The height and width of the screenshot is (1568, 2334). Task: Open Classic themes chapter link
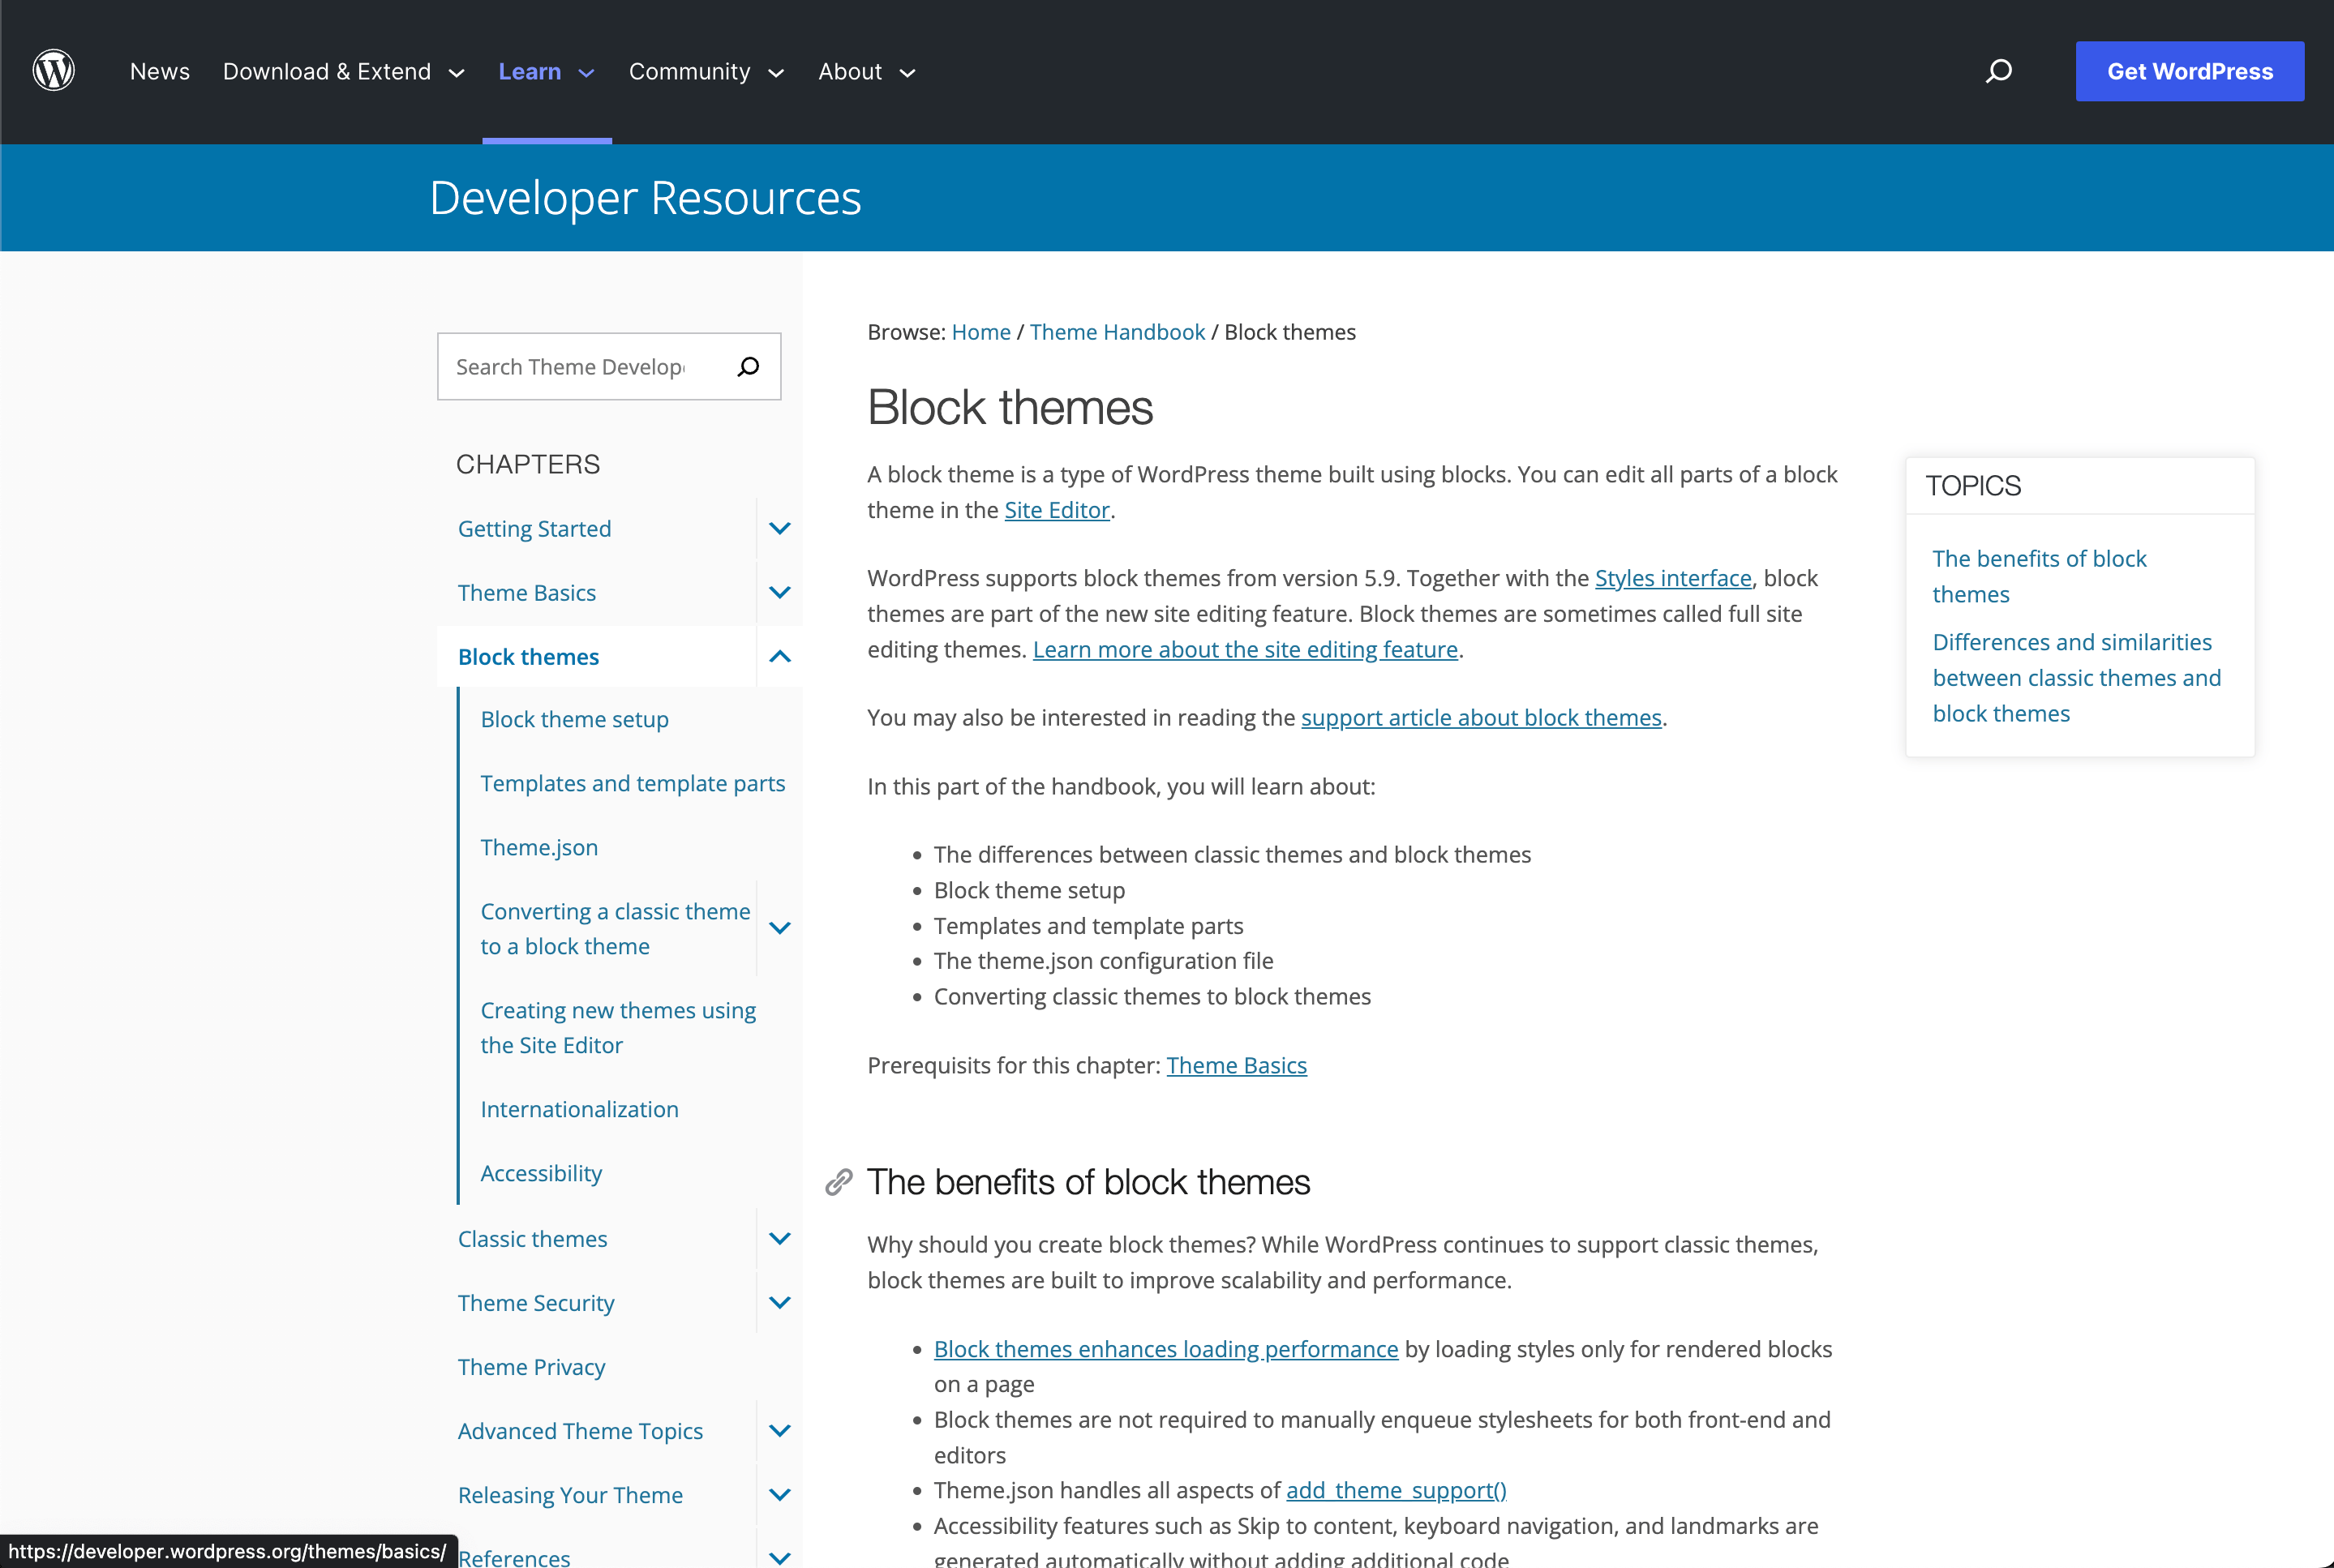coord(532,1239)
